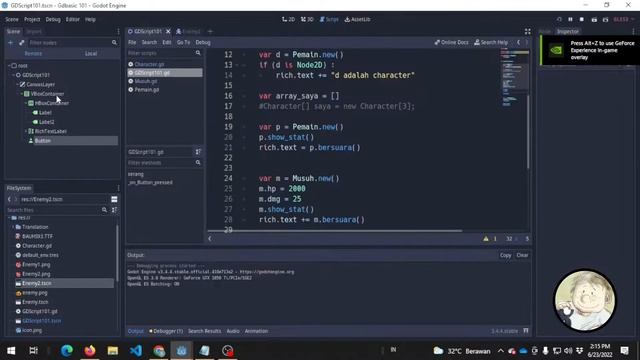The width and height of the screenshot is (640, 360).
Task: Expand the bottom panel
Action: [526, 331]
